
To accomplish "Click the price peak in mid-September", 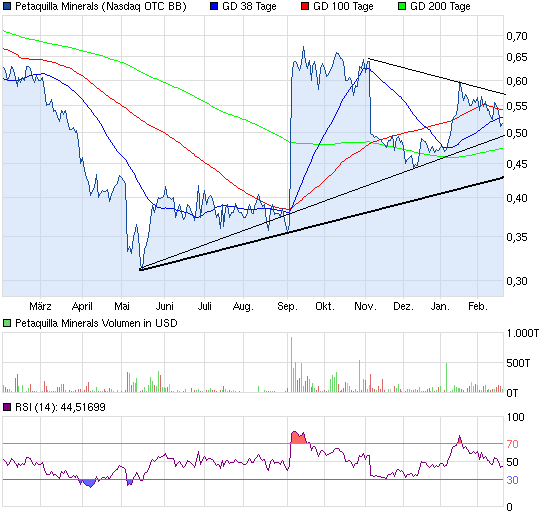I will point(303,47).
